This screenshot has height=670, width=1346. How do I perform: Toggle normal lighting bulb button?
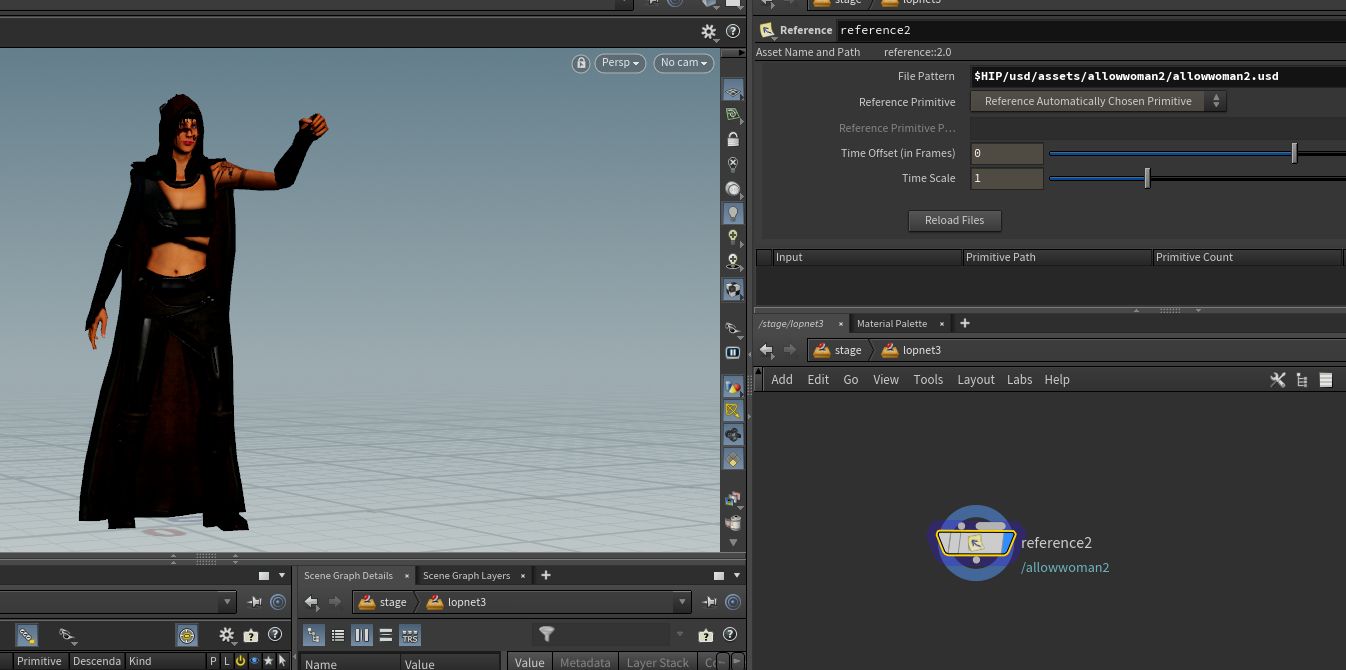point(733,213)
